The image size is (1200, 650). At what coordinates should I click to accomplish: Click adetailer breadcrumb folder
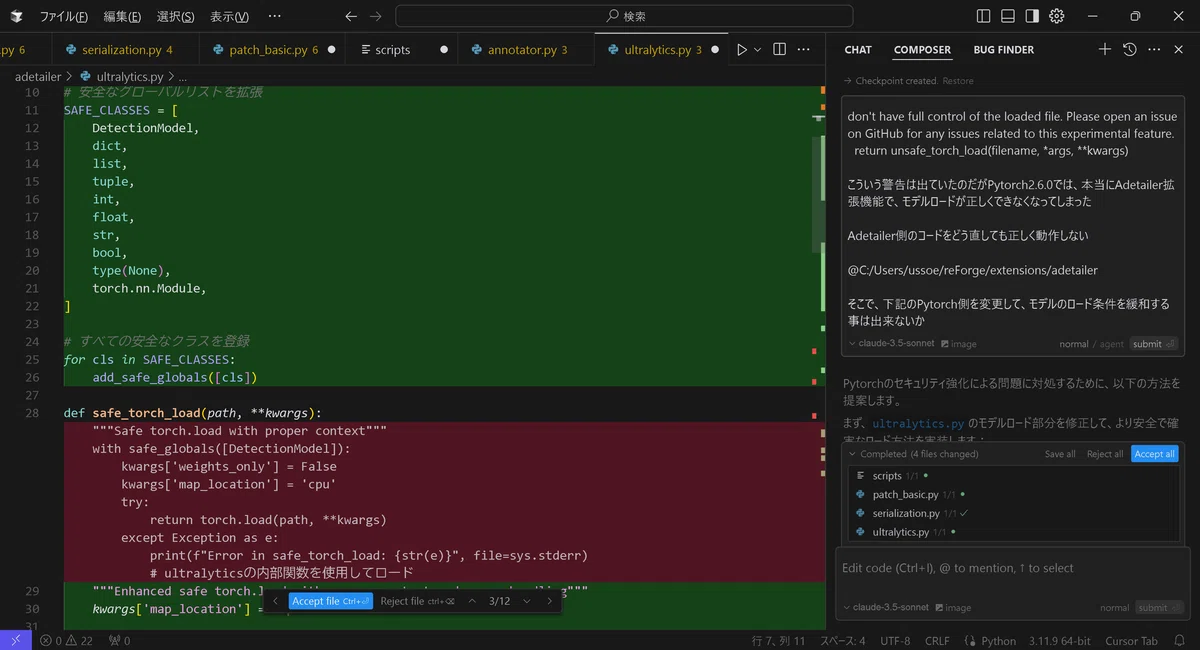(38, 76)
